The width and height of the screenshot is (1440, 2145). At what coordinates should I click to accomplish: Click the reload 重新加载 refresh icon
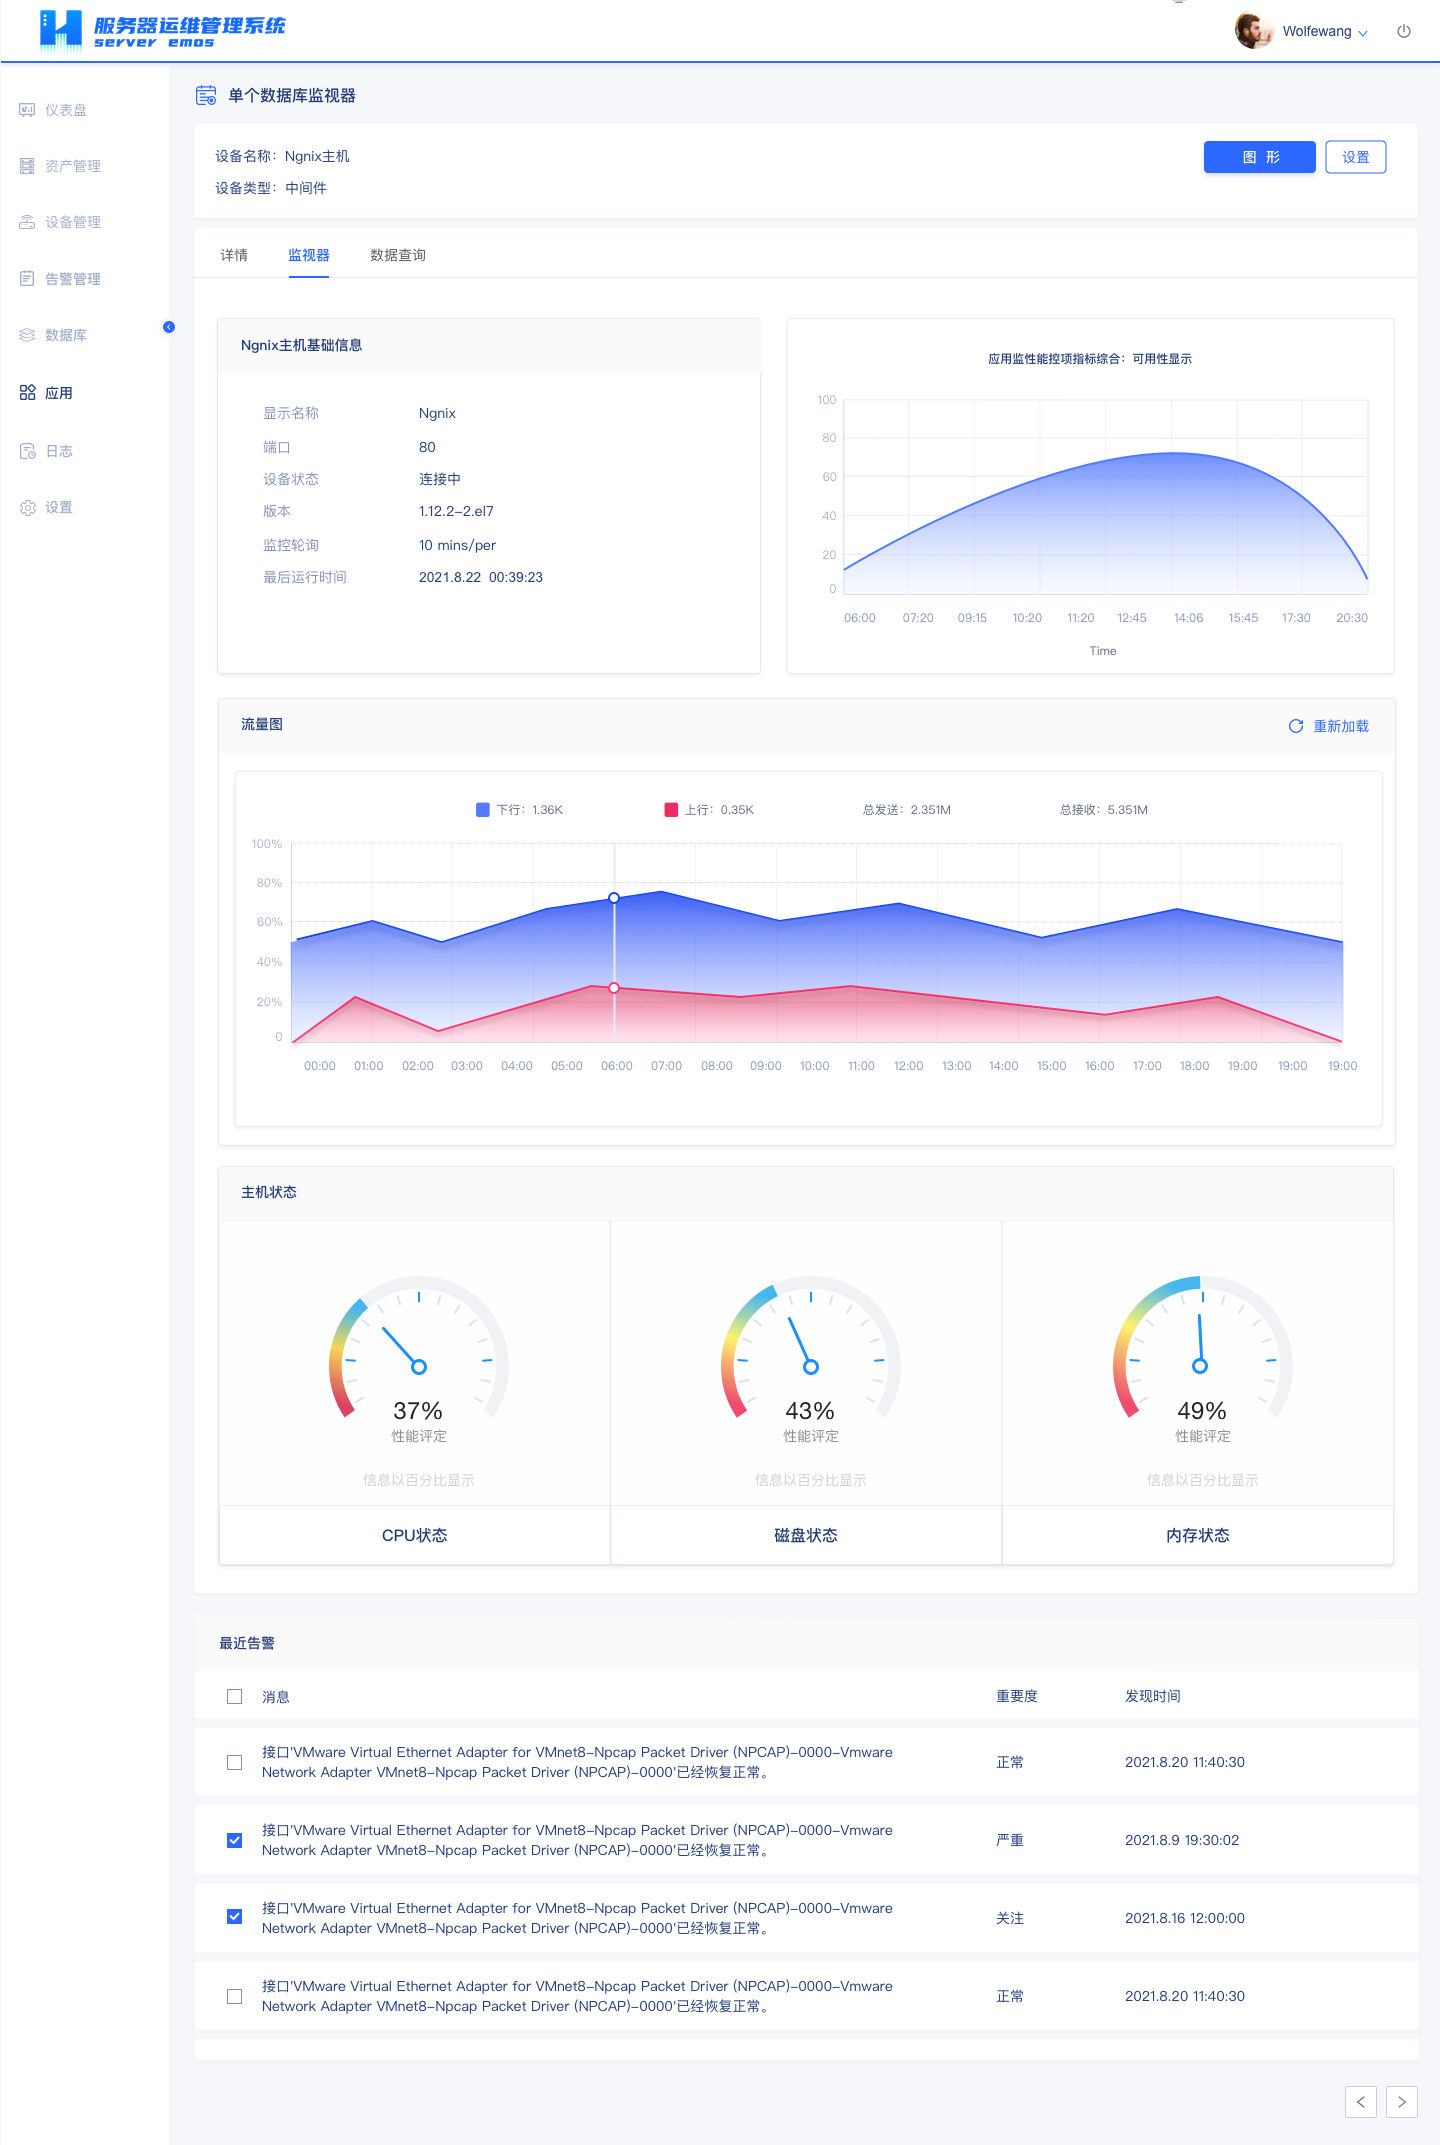[1296, 726]
